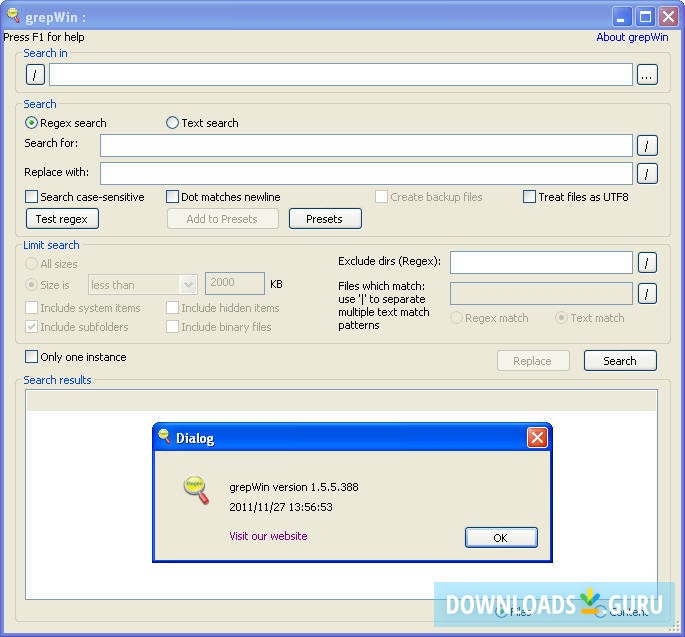Close the About Dialog with the red X
The height and width of the screenshot is (637, 685).
(537, 437)
